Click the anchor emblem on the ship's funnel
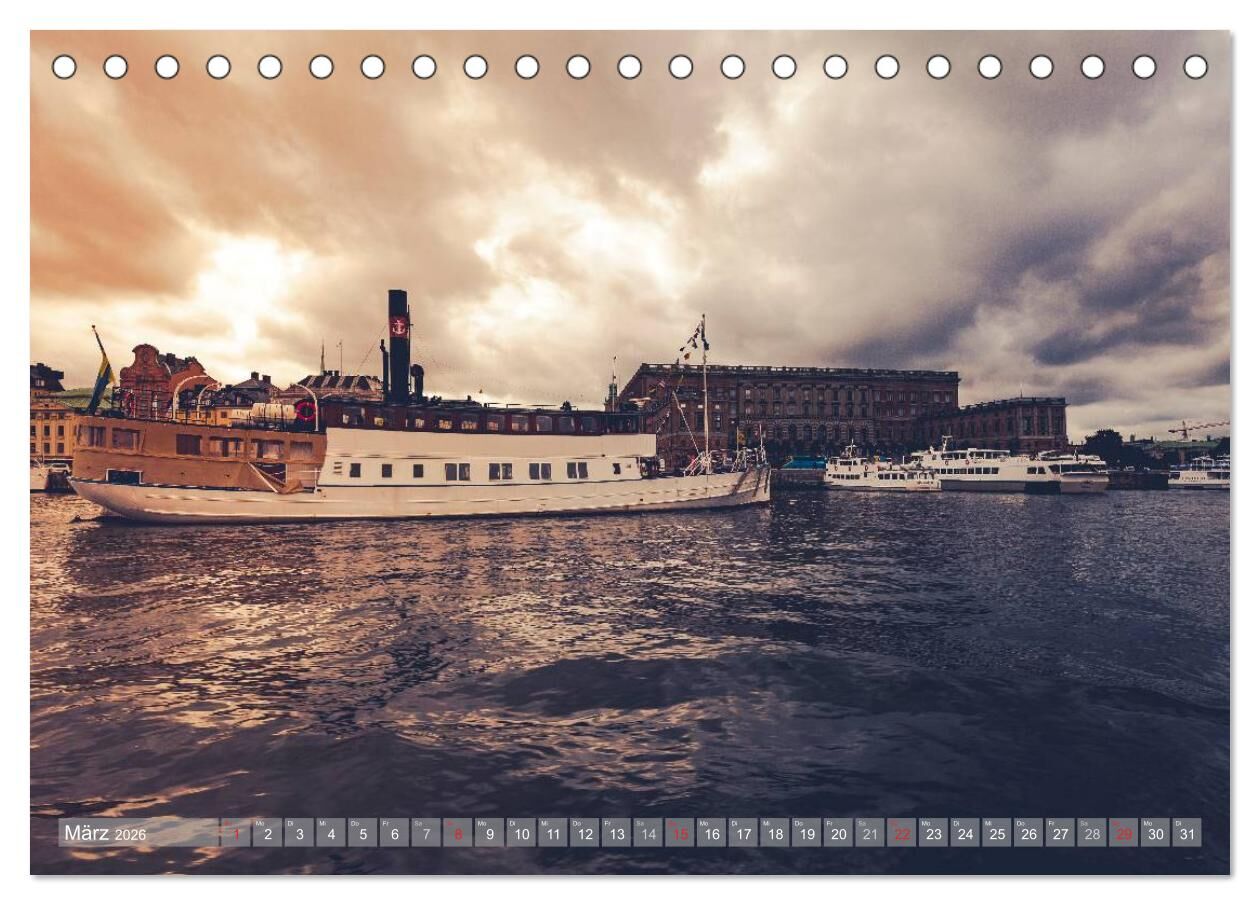 (398, 325)
